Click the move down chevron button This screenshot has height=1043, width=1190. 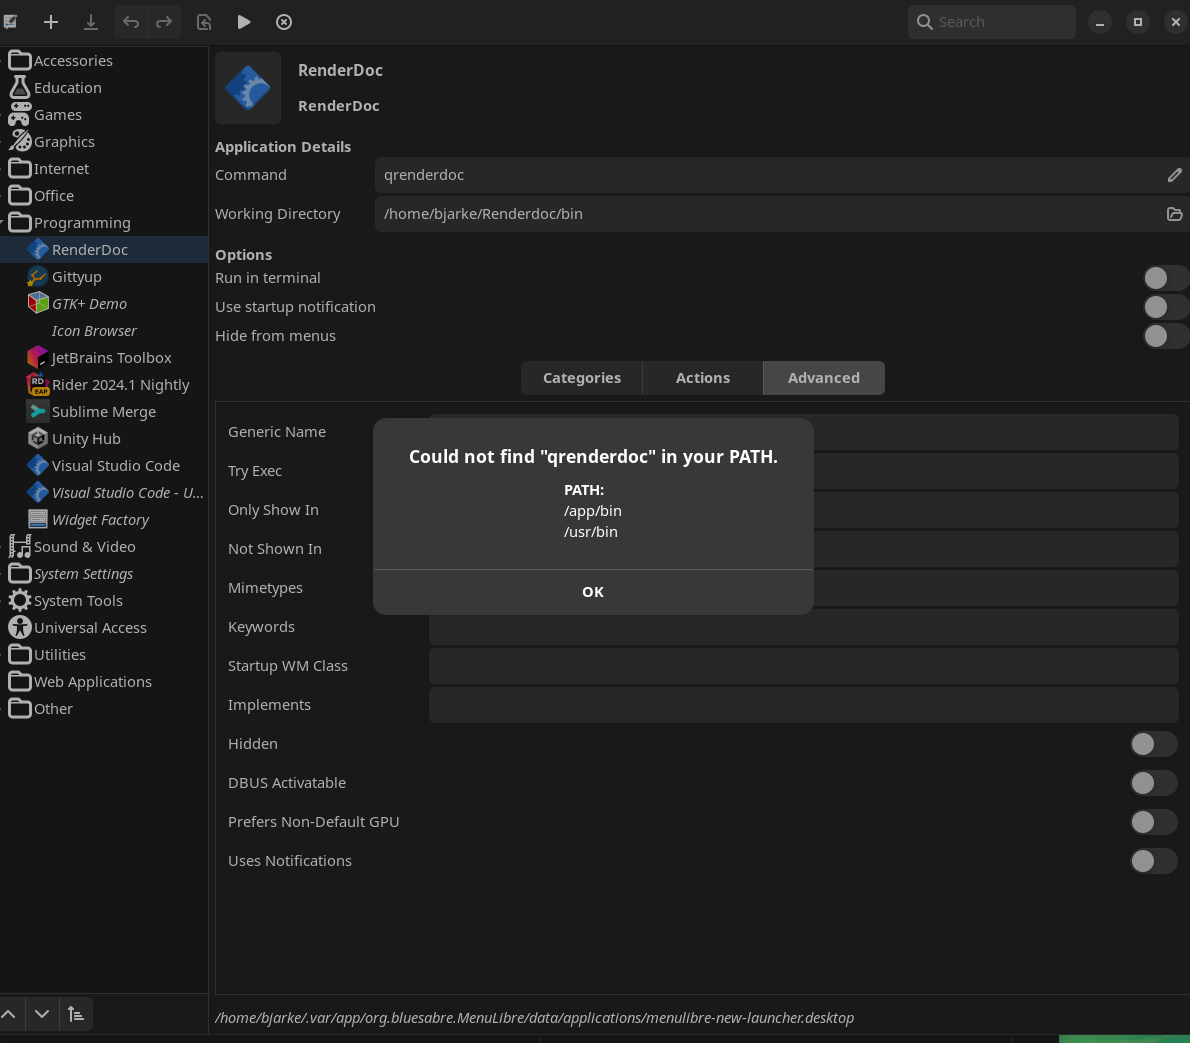click(42, 1014)
